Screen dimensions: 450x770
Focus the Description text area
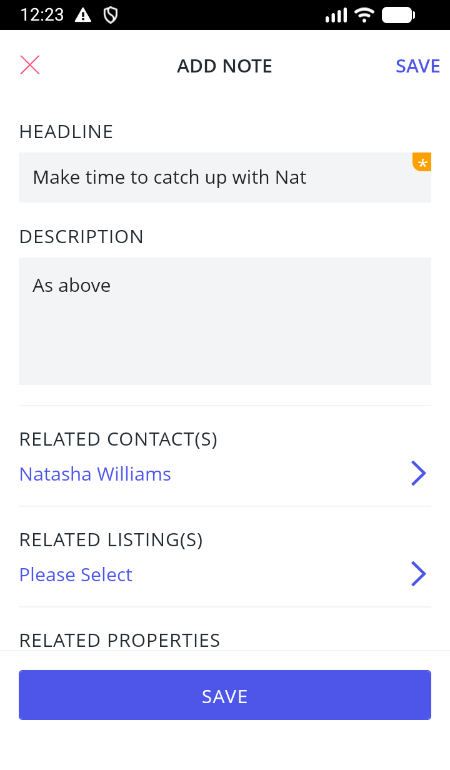tap(225, 321)
